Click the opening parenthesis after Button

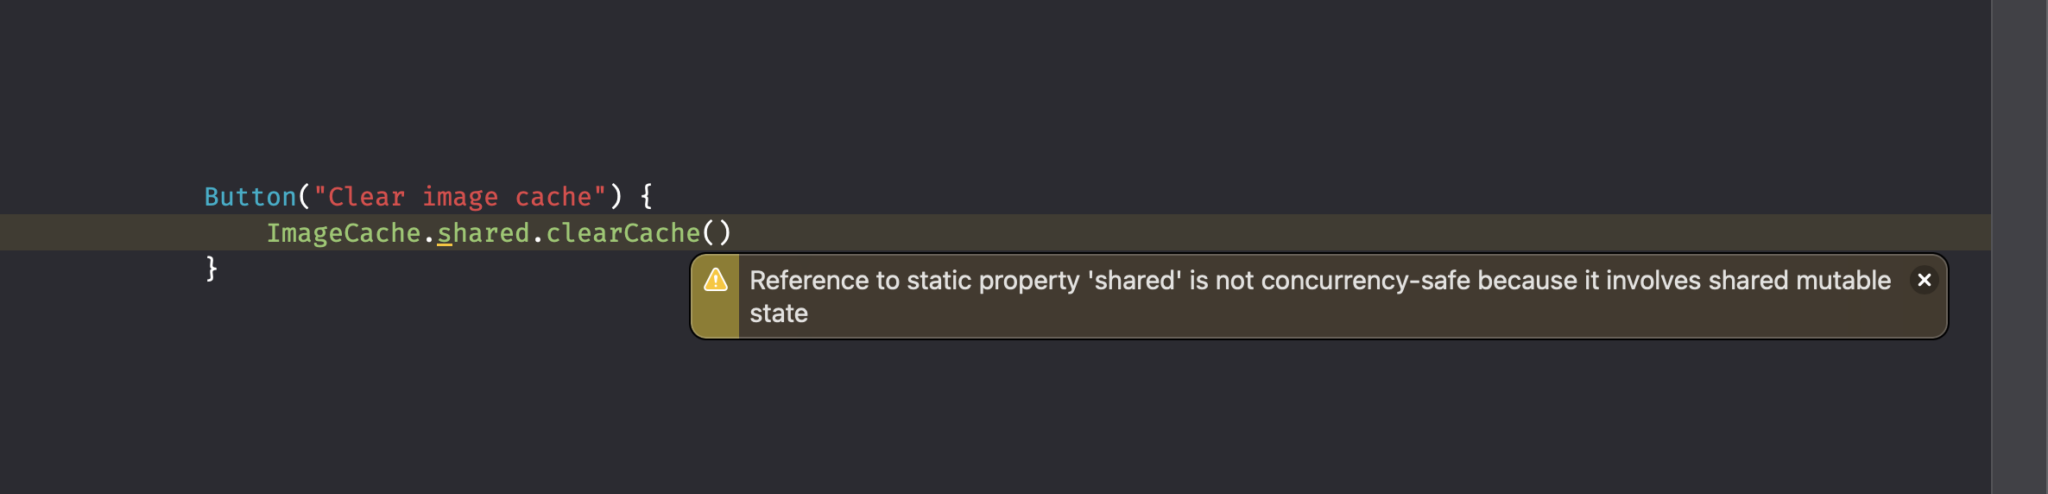point(304,197)
